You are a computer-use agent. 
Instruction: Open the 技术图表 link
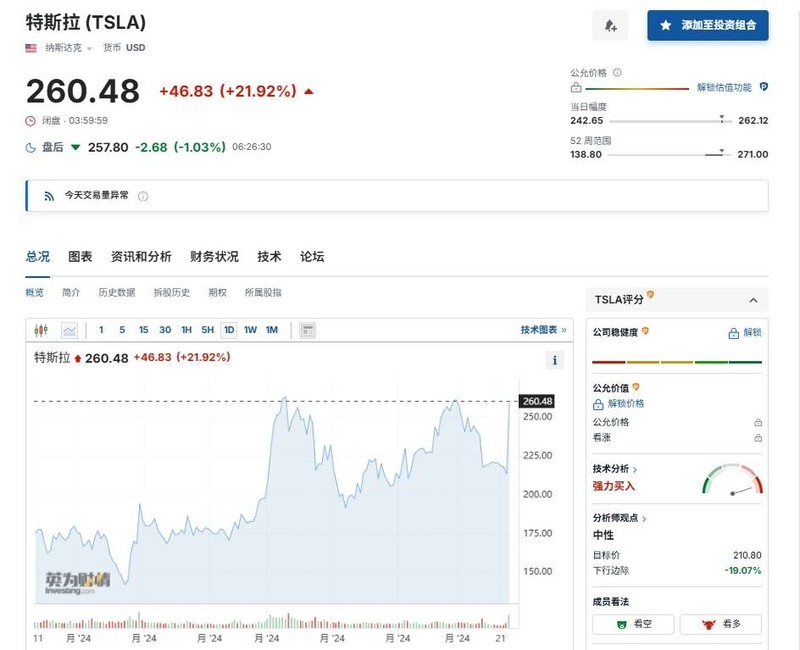pyautogui.click(x=542, y=330)
